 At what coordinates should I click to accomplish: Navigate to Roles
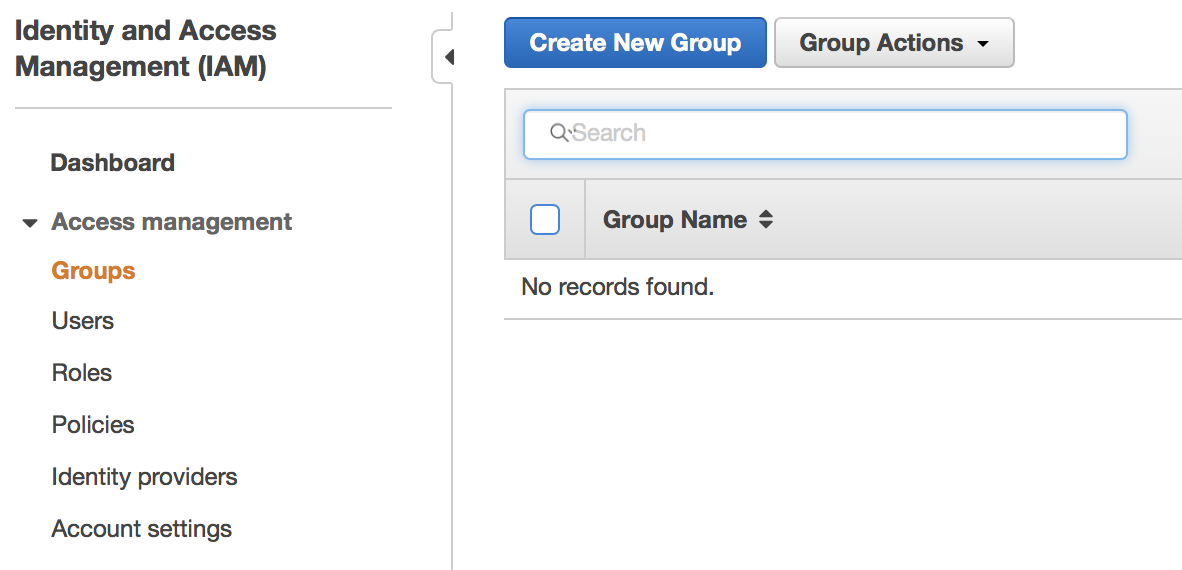pyautogui.click(x=82, y=373)
